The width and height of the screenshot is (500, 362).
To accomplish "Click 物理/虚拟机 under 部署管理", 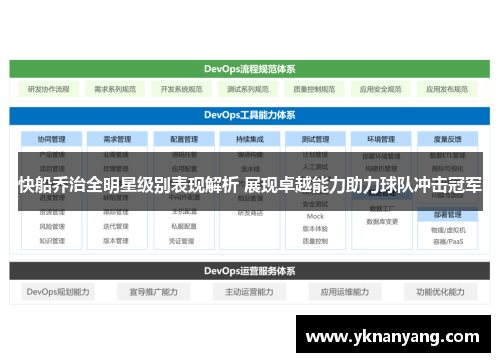I will pos(448,230).
